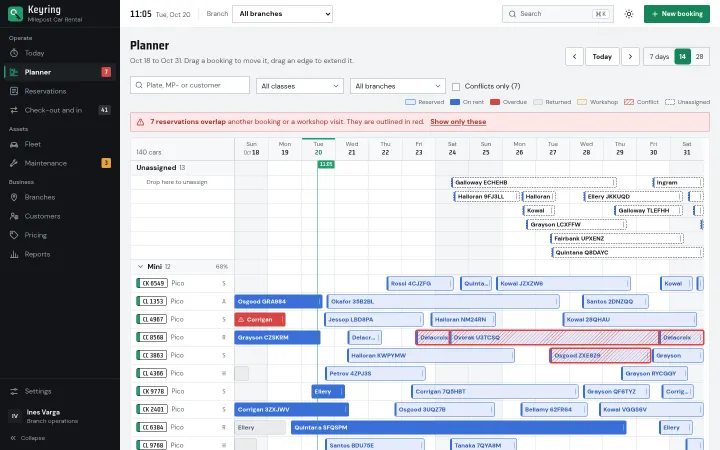Click the Planner nav icon

(14, 72)
